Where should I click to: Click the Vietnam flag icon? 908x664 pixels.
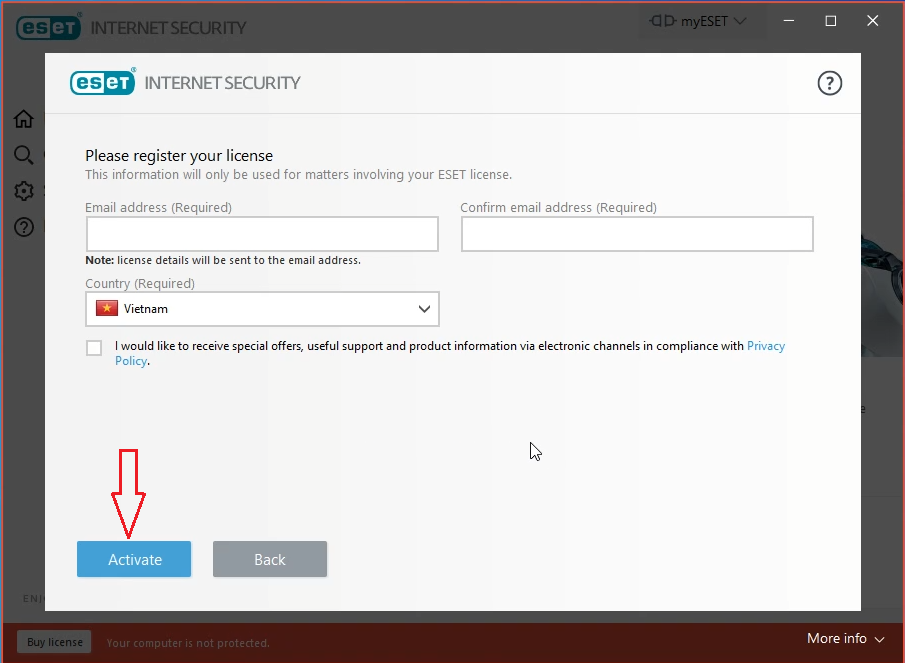click(x=107, y=309)
